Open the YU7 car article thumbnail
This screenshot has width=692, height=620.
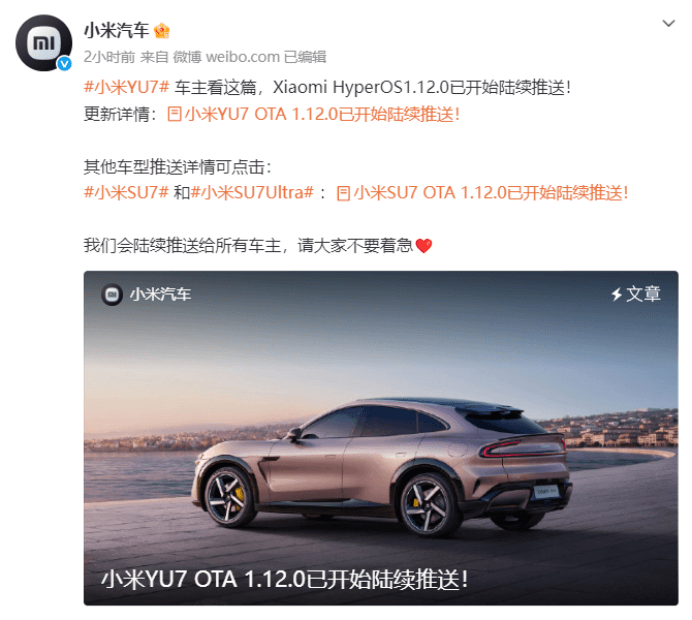tap(381, 438)
